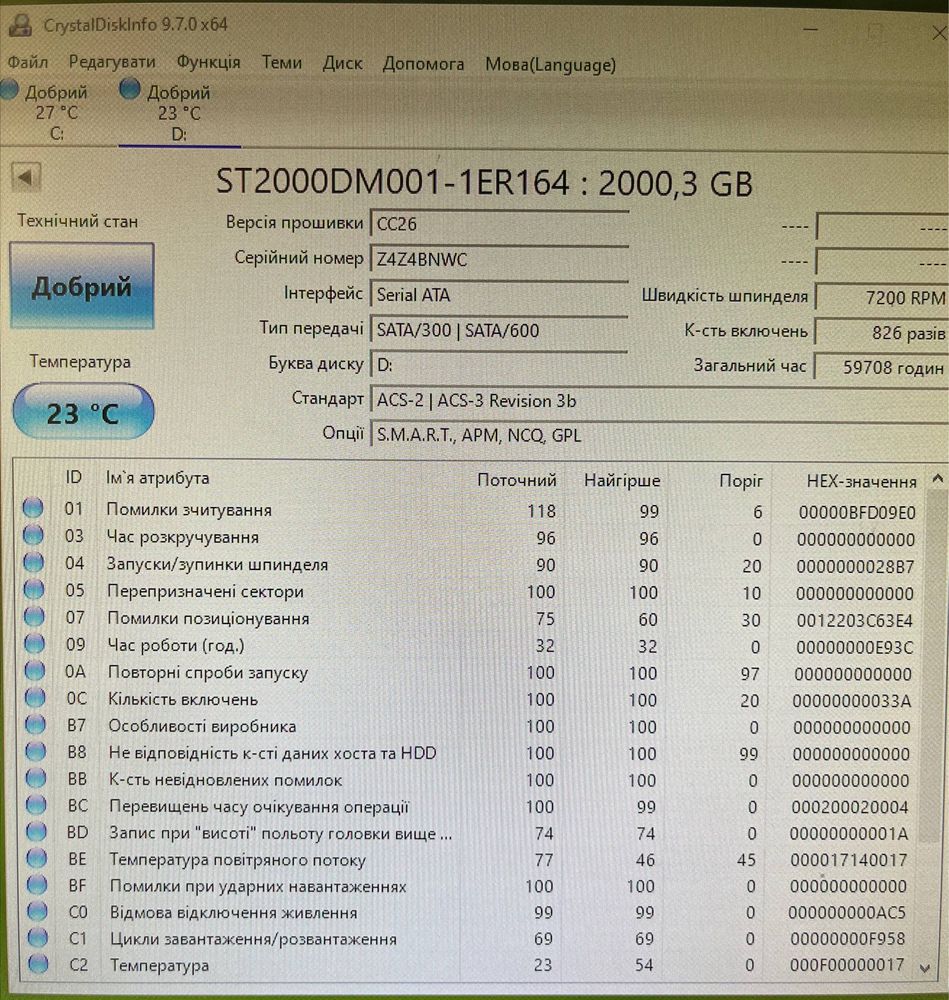This screenshot has width=949, height=1000.
Task: Click the Добрий health status button
Action: click(x=82, y=286)
